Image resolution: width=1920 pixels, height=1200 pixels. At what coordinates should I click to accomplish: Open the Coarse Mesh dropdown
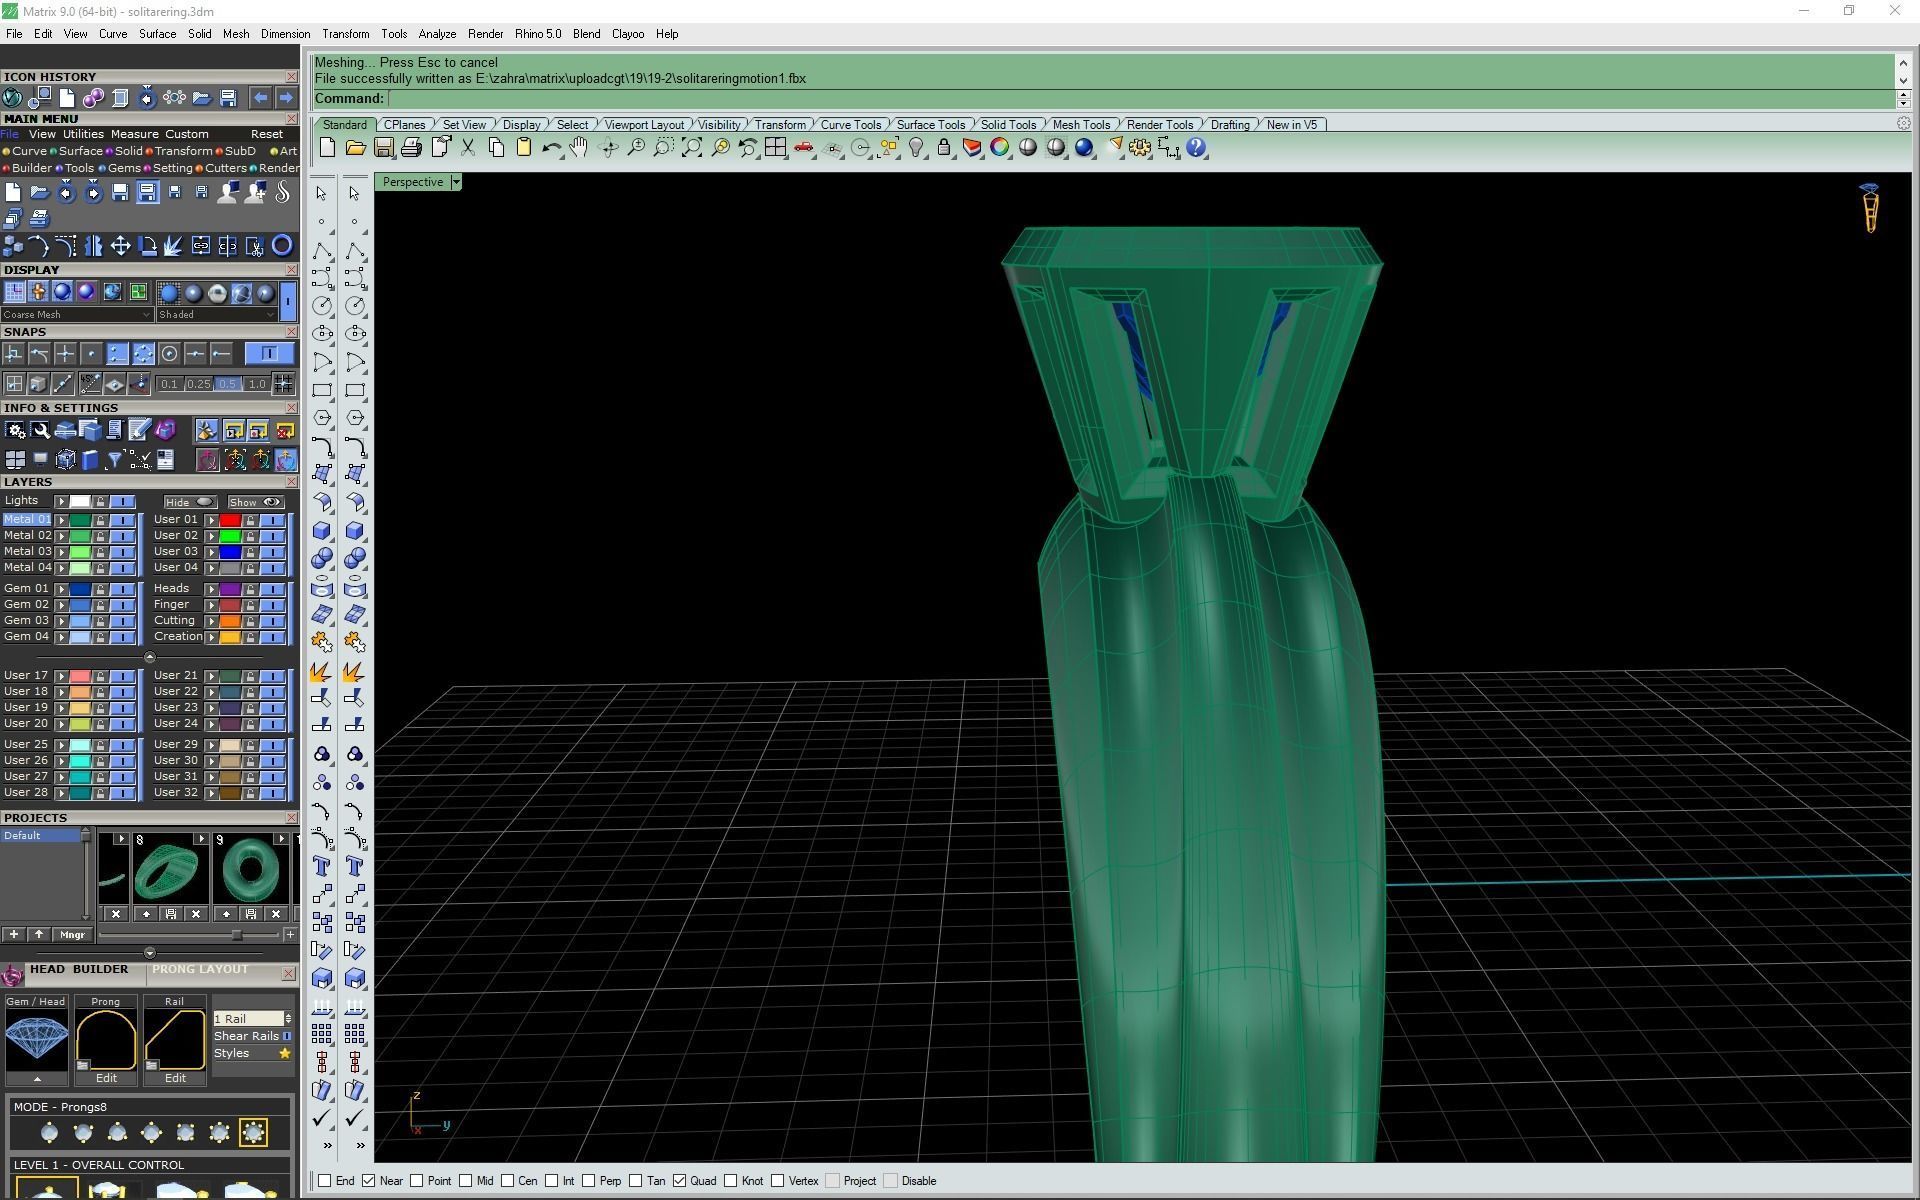(x=77, y=314)
